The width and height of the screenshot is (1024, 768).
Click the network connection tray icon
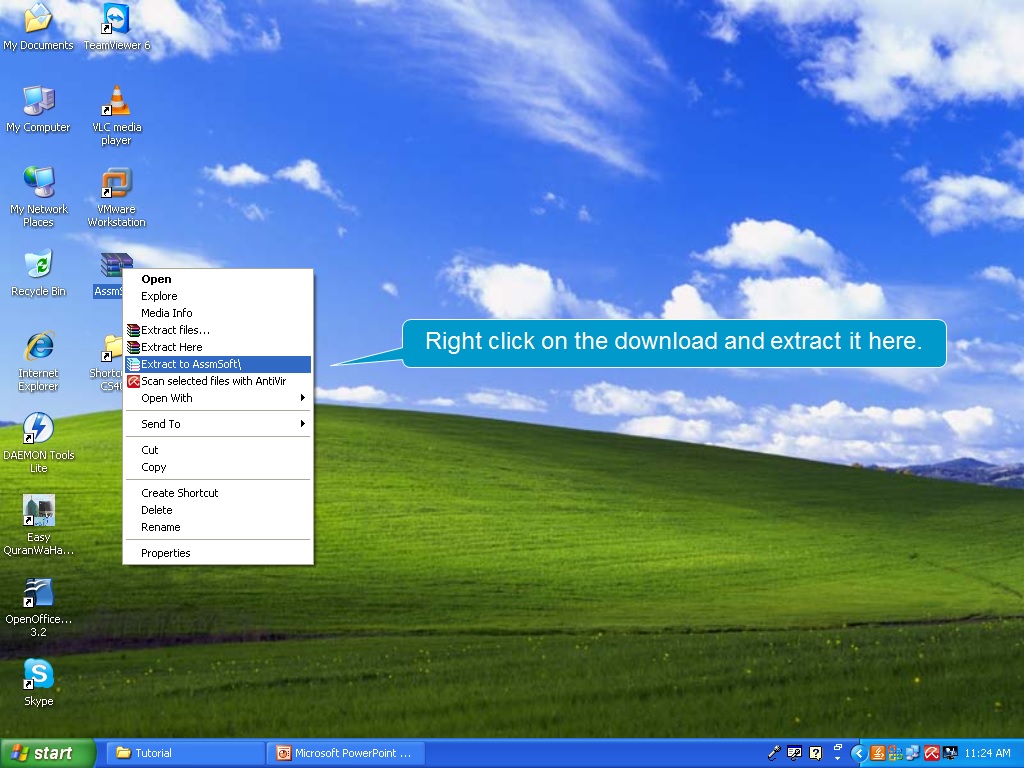pyautogui.click(x=913, y=754)
